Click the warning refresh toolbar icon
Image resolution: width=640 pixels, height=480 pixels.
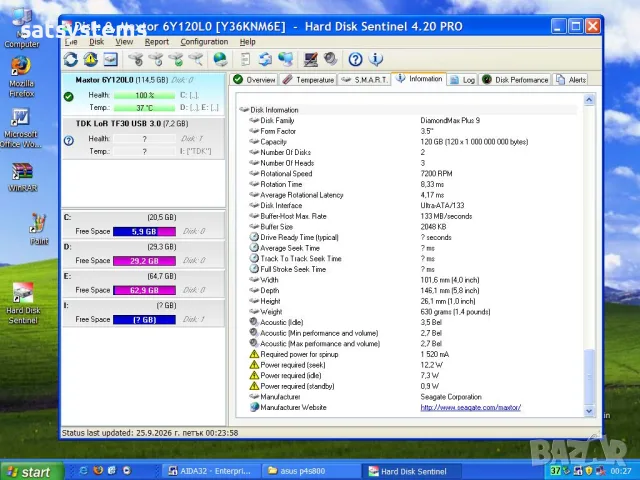pyautogui.click(x=91, y=60)
